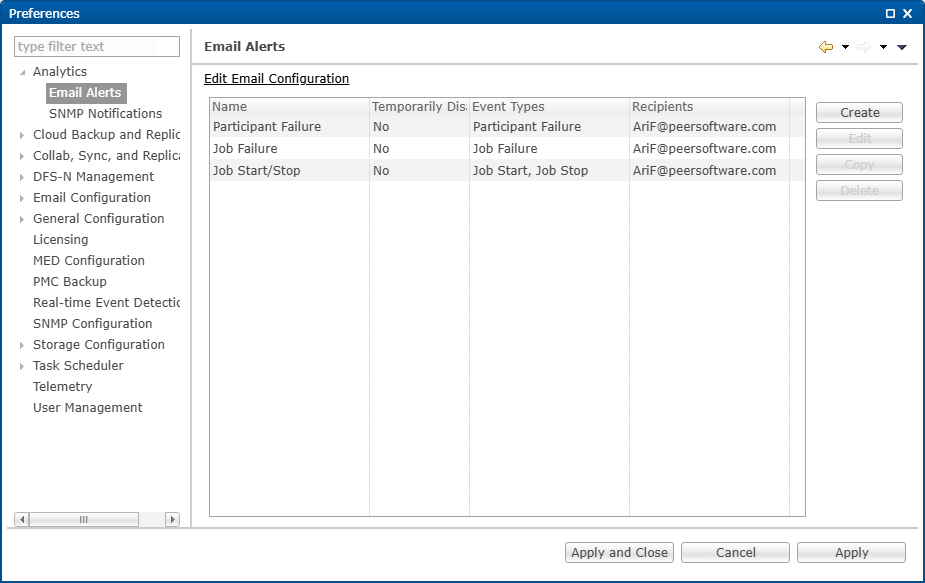
Task: Click the Create button
Action: (859, 113)
